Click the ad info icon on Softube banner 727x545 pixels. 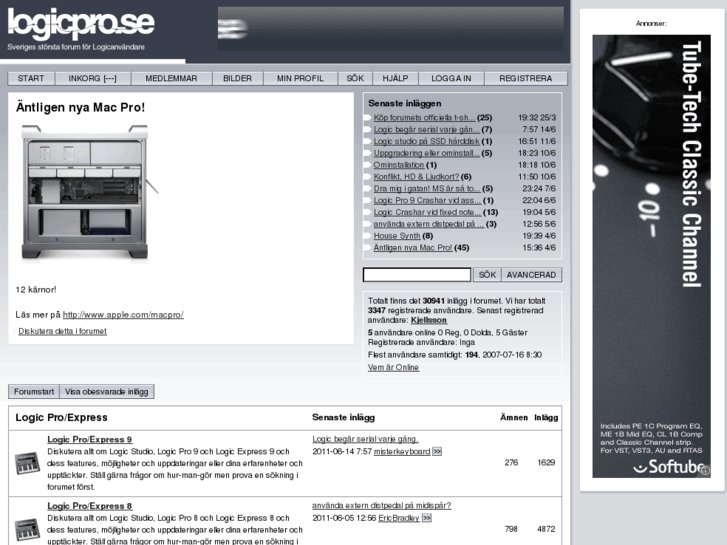tap(705, 470)
